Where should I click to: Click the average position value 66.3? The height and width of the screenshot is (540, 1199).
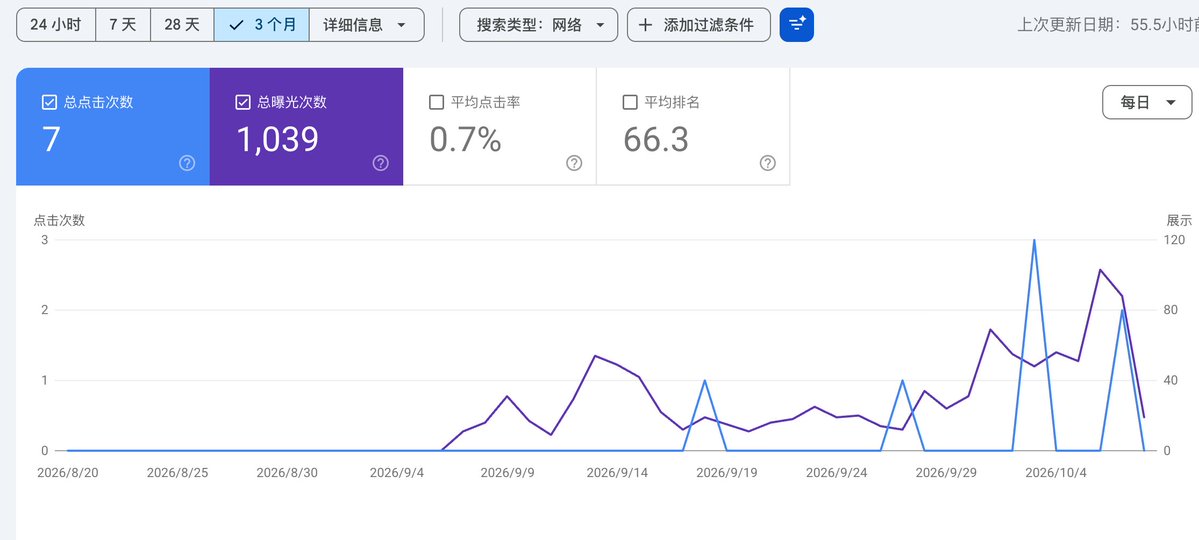pyautogui.click(x=656, y=139)
